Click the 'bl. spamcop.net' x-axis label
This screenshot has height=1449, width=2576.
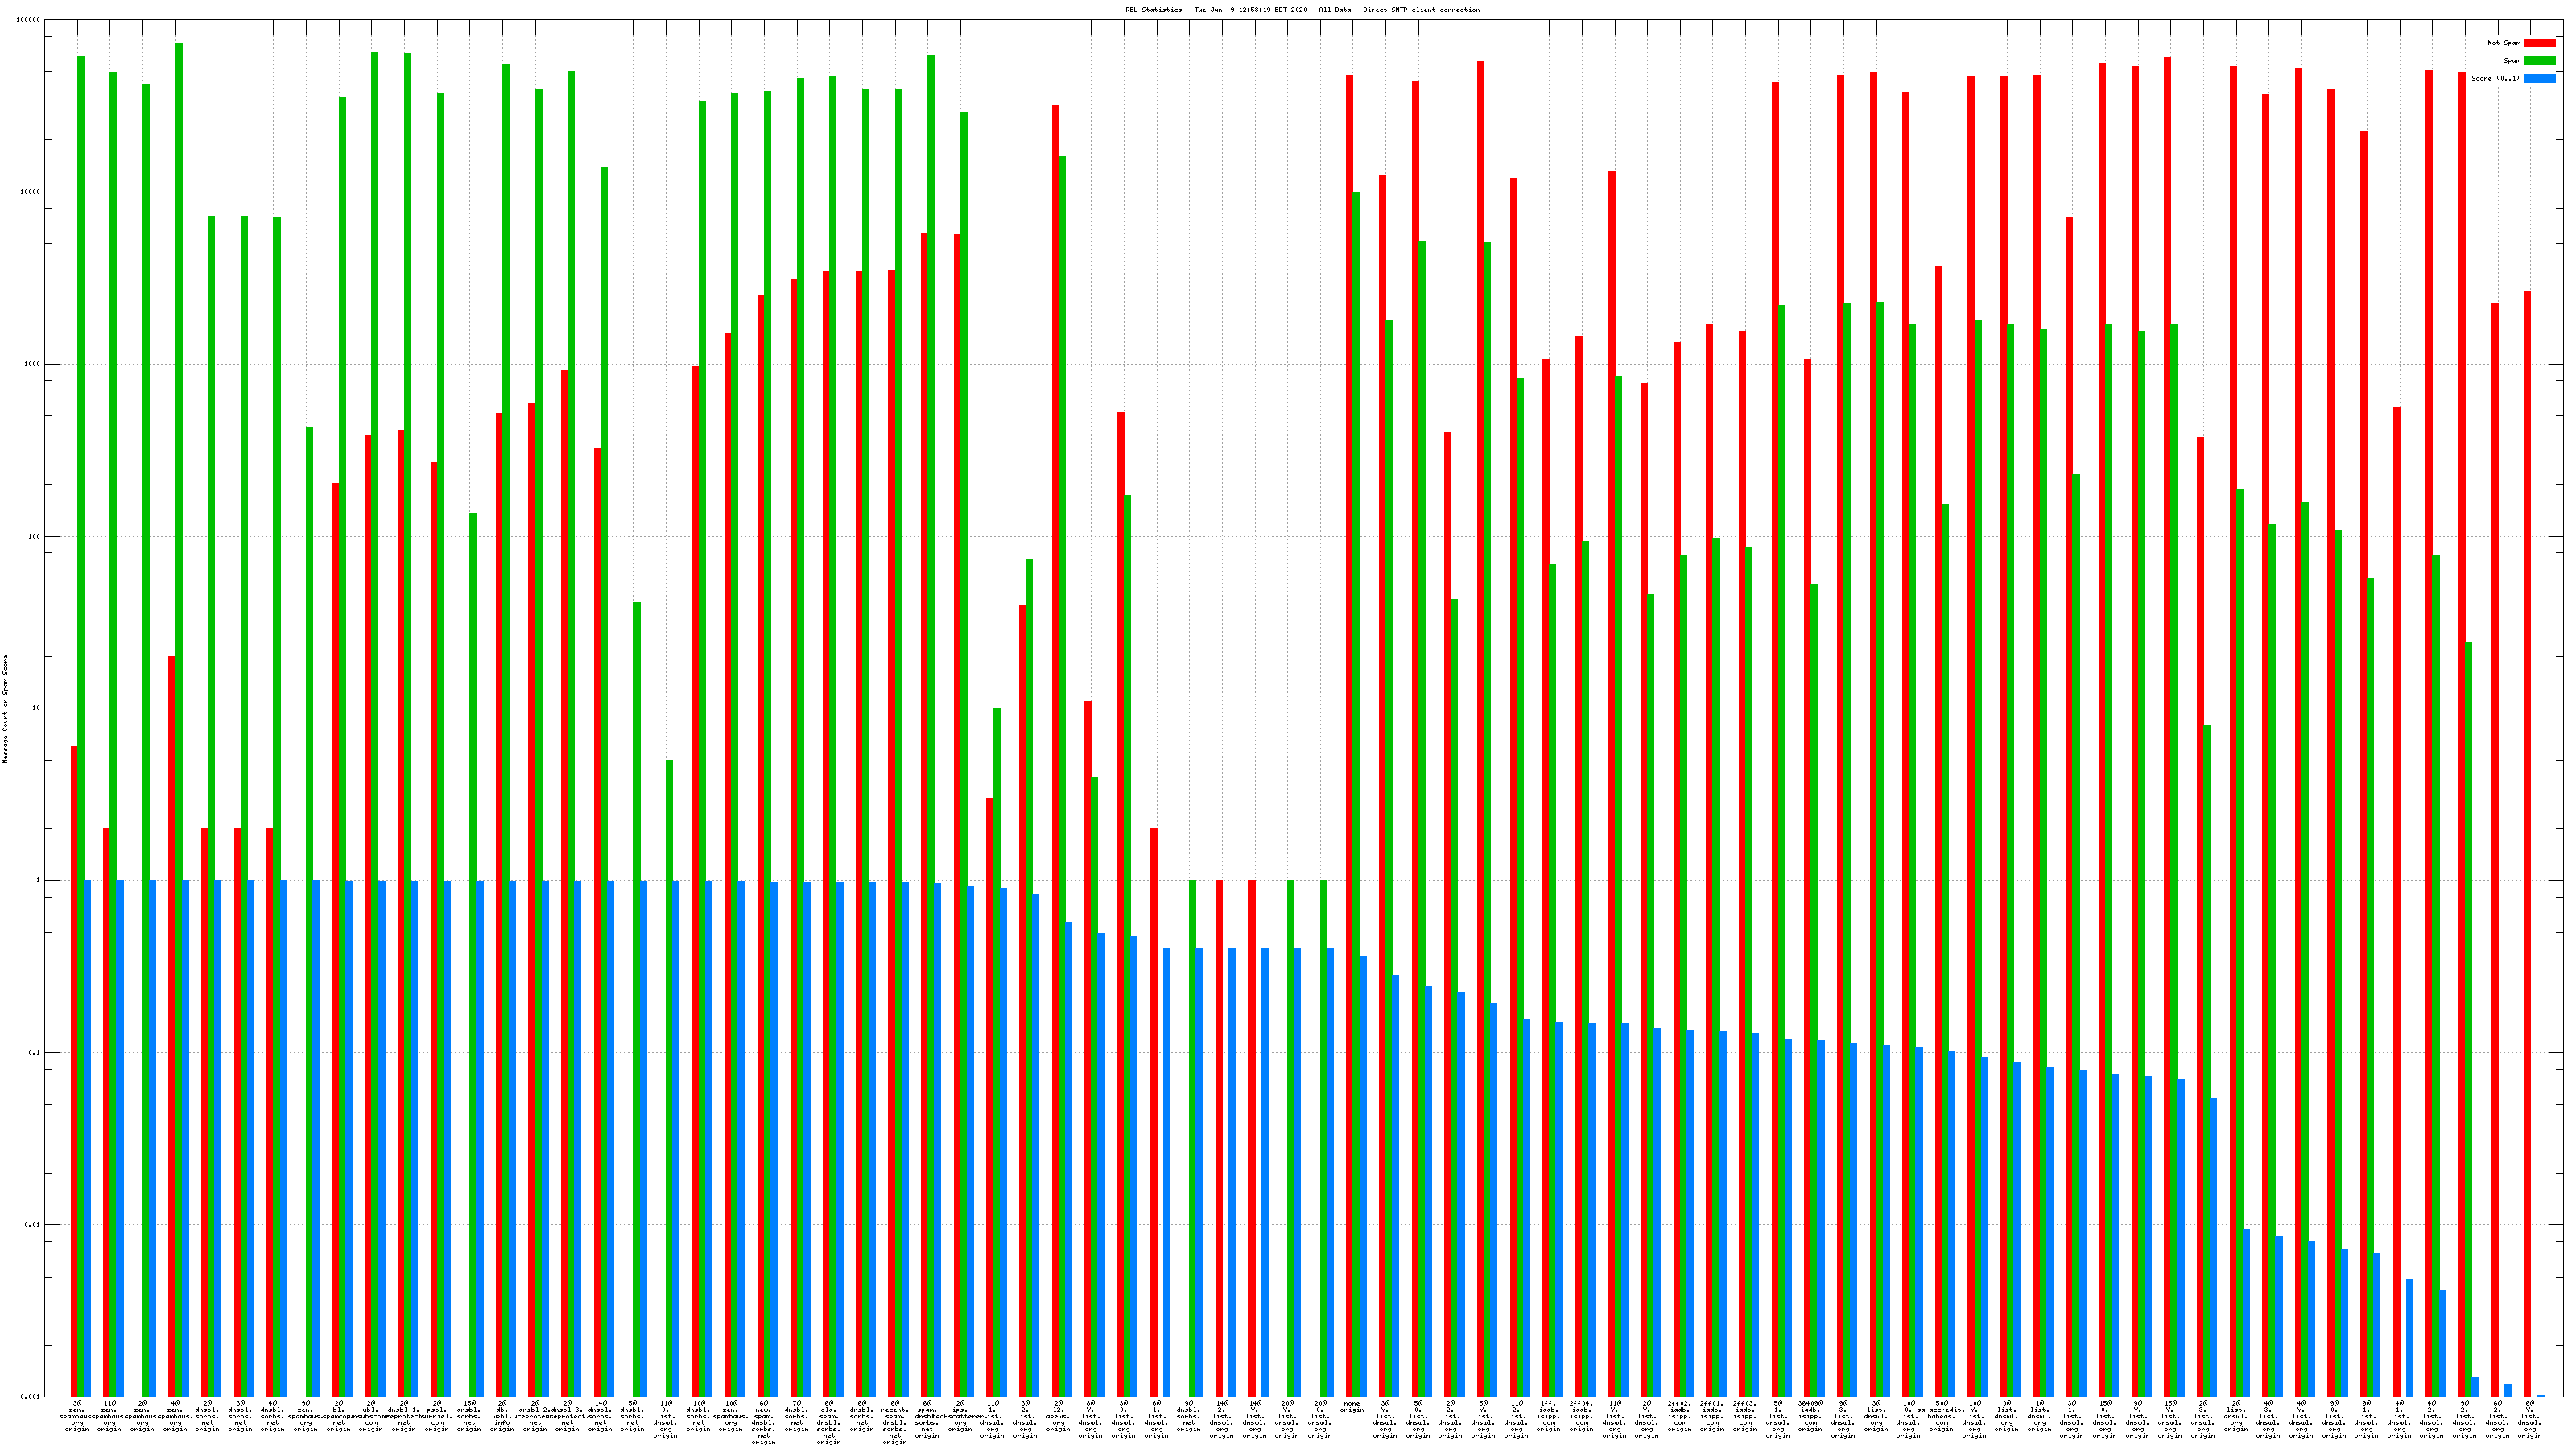[x=339, y=1416]
